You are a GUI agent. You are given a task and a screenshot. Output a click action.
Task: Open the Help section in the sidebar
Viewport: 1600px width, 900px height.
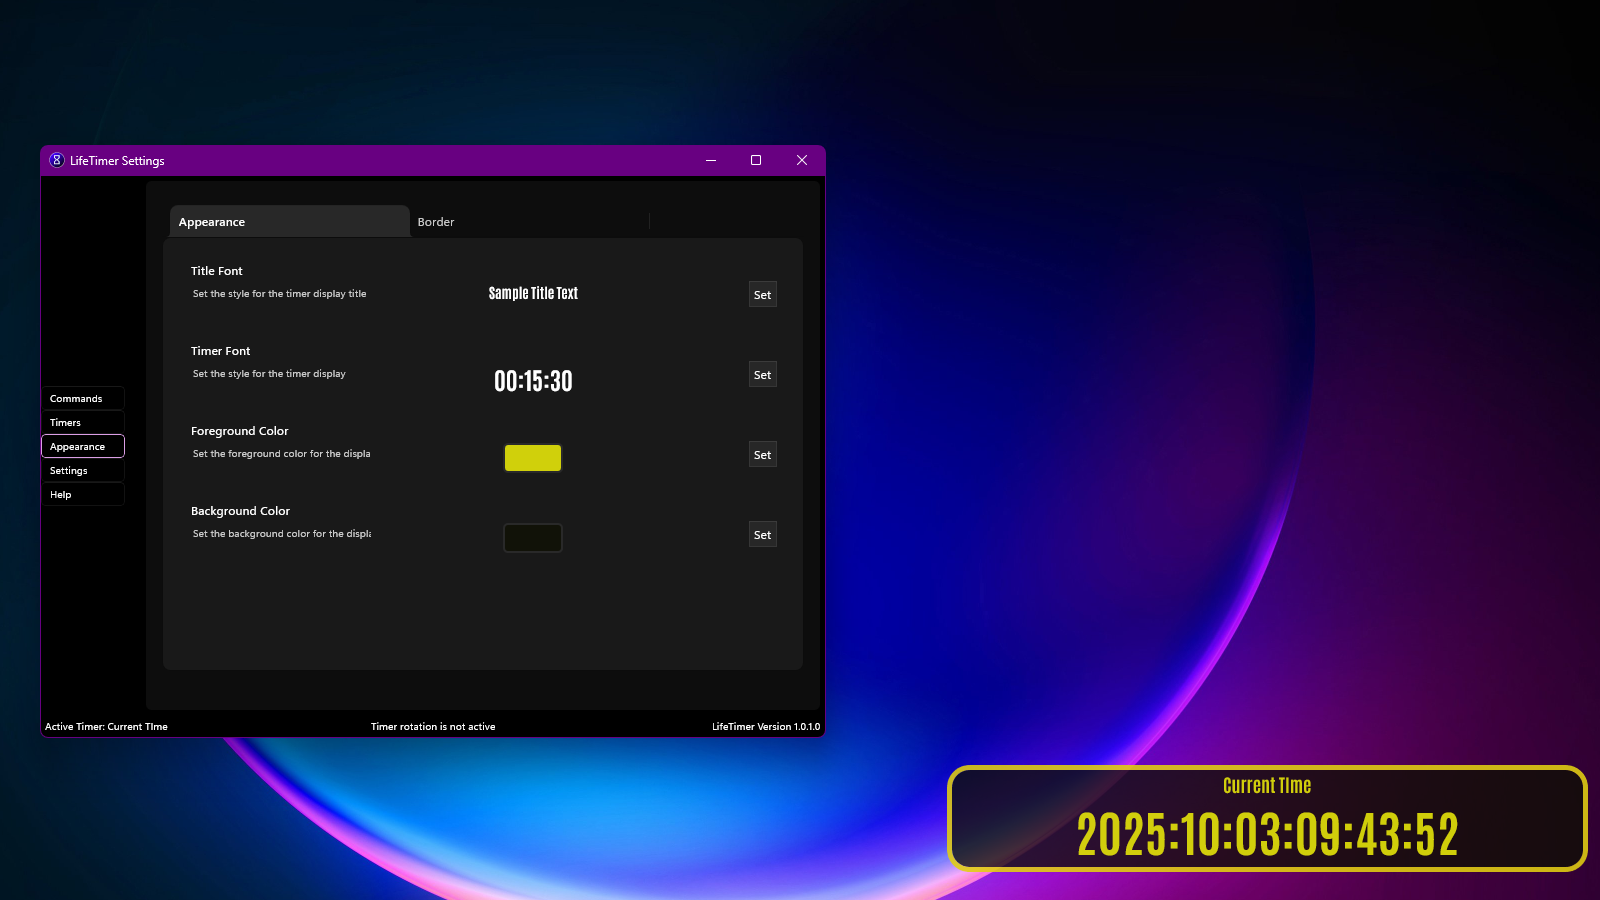point(83,494)
